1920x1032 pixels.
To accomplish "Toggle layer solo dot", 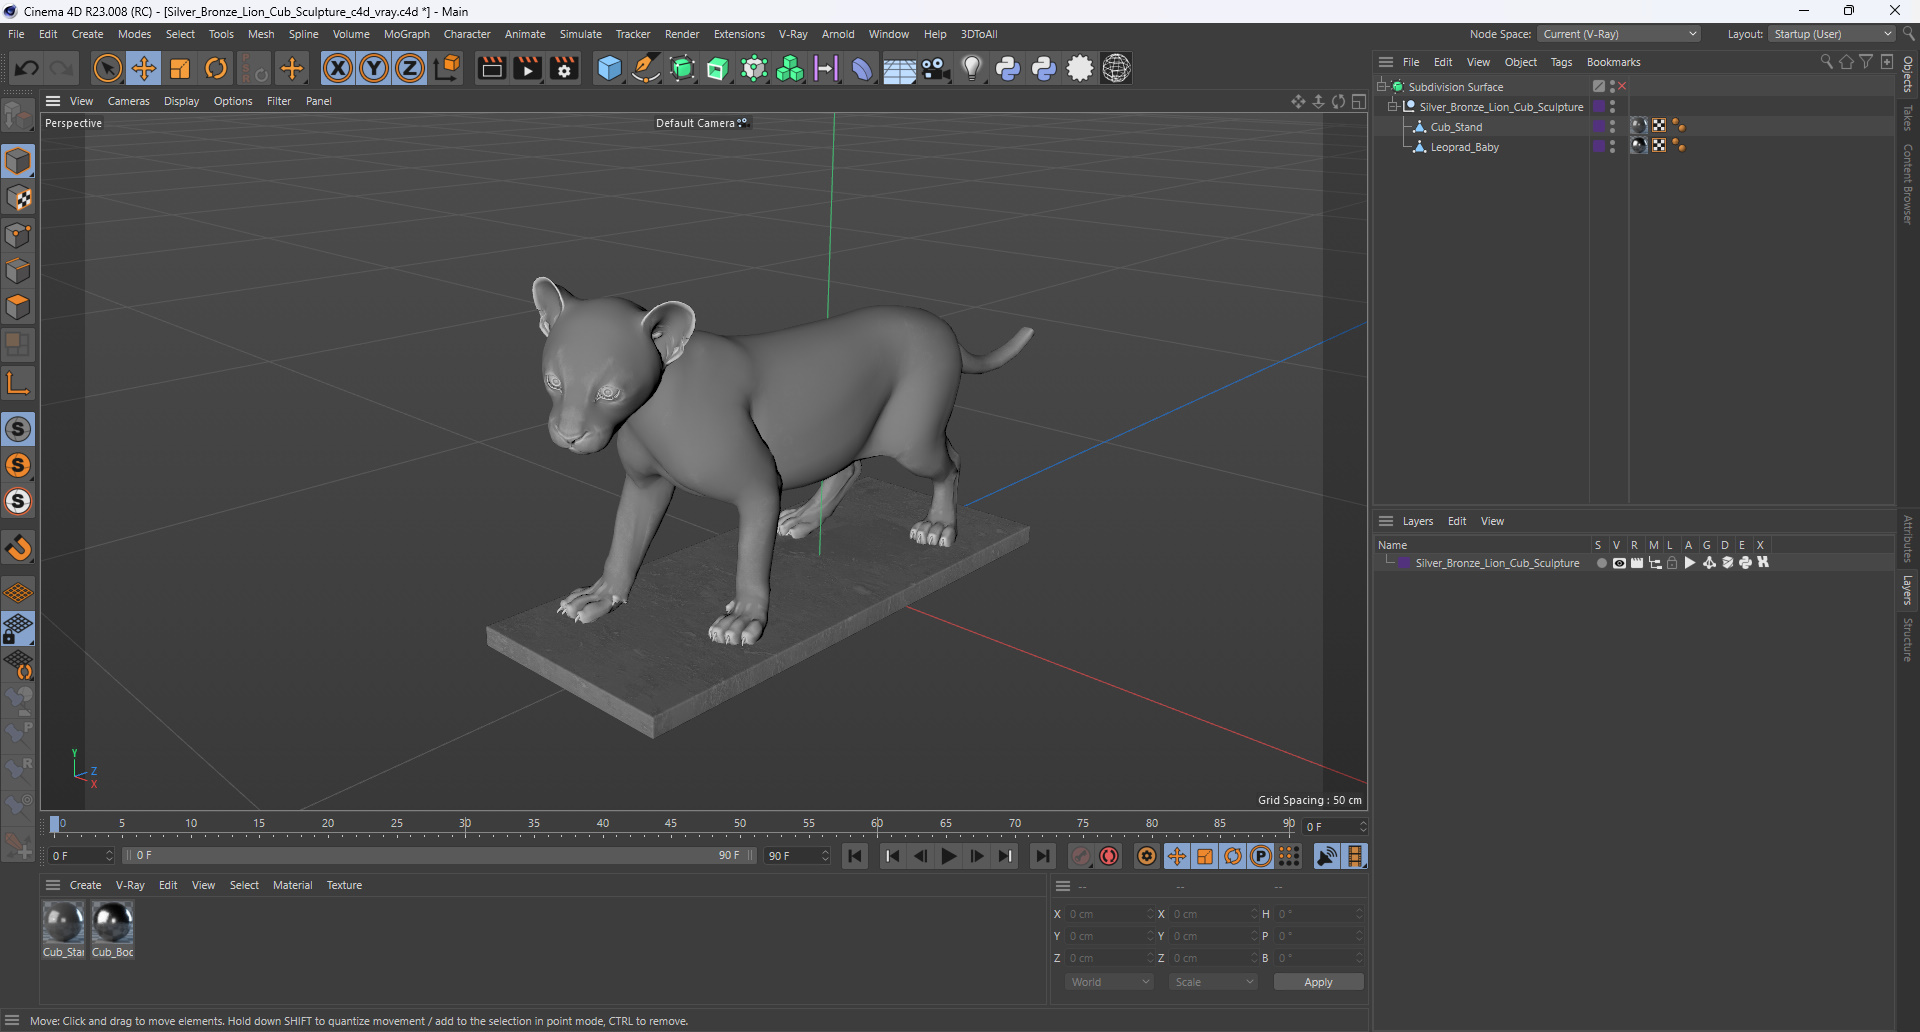I will click(1601, 563).
